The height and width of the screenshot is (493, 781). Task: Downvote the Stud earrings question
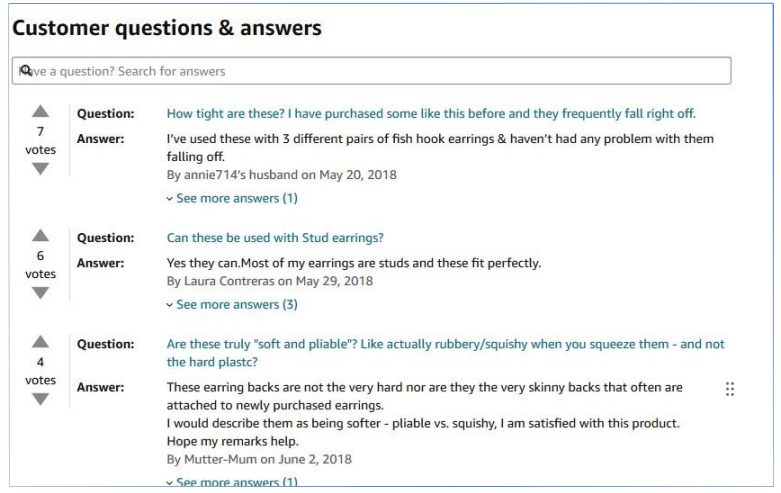40,293
